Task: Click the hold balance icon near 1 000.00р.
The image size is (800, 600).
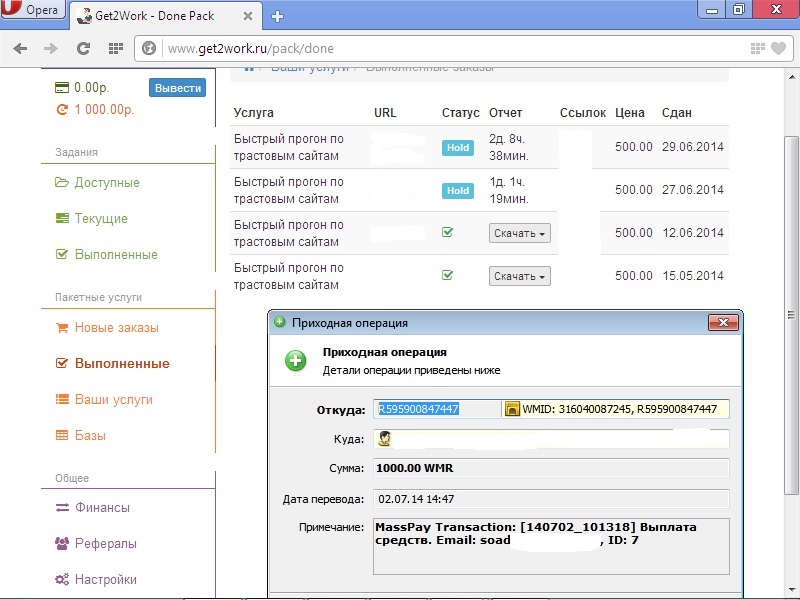Action: (62, 109)
